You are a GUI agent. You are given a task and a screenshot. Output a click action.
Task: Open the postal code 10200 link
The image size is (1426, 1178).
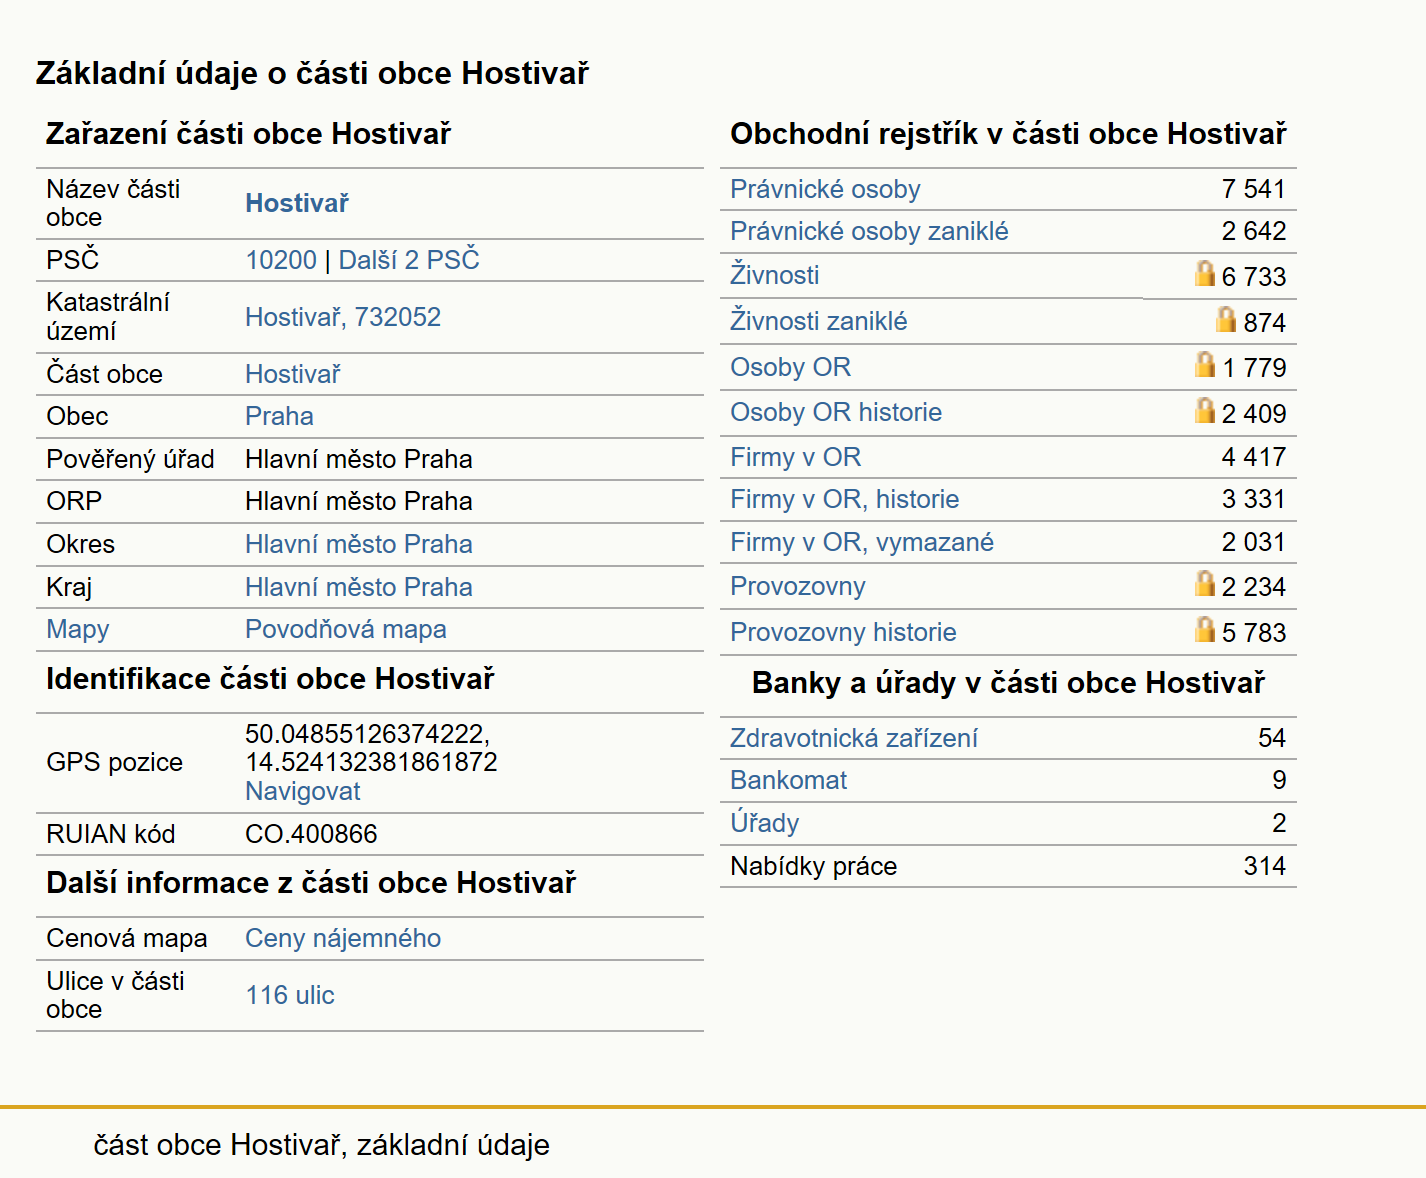tap(281, 260)
